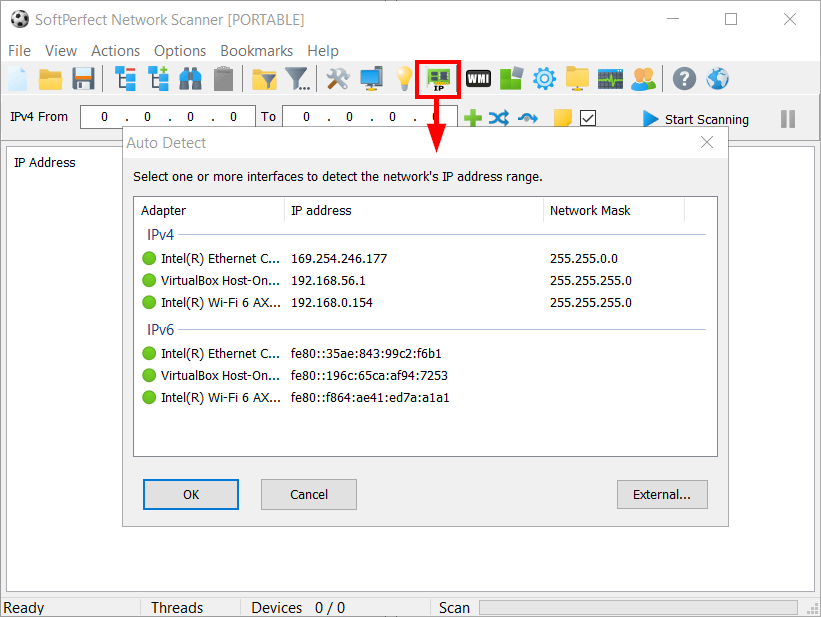Click the IP Address column in main window
Screen dimensions: 821x617
[x=45, y=163]
